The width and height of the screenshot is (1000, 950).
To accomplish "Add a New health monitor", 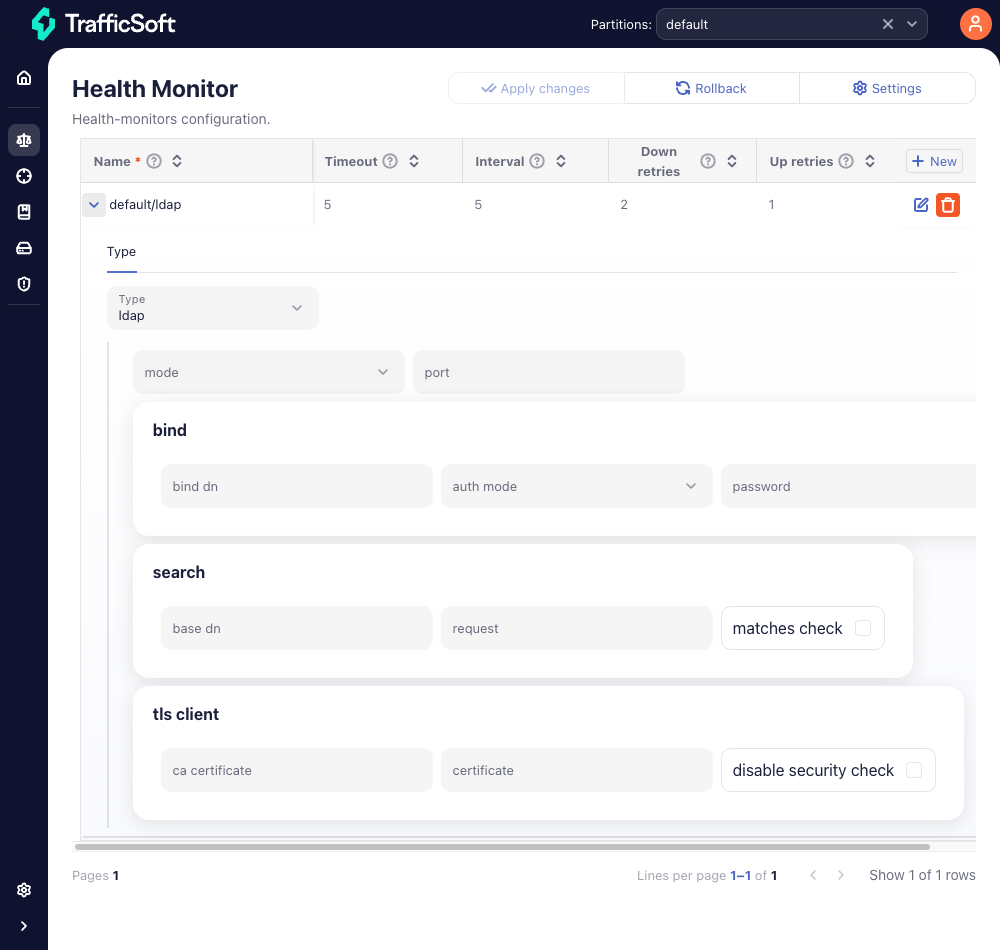I will pos(934,161).
